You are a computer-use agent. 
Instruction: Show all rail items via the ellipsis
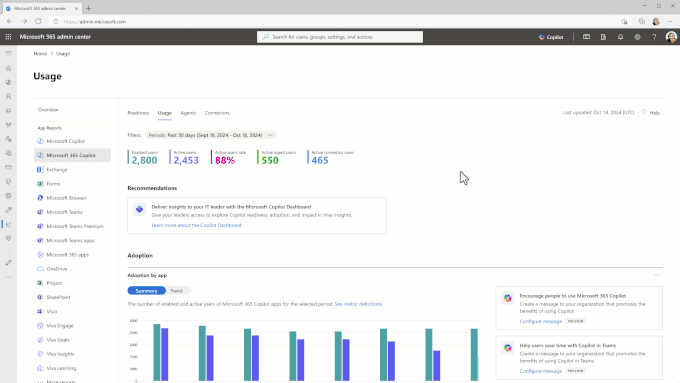pyautogui.click(x=8, y=277)
